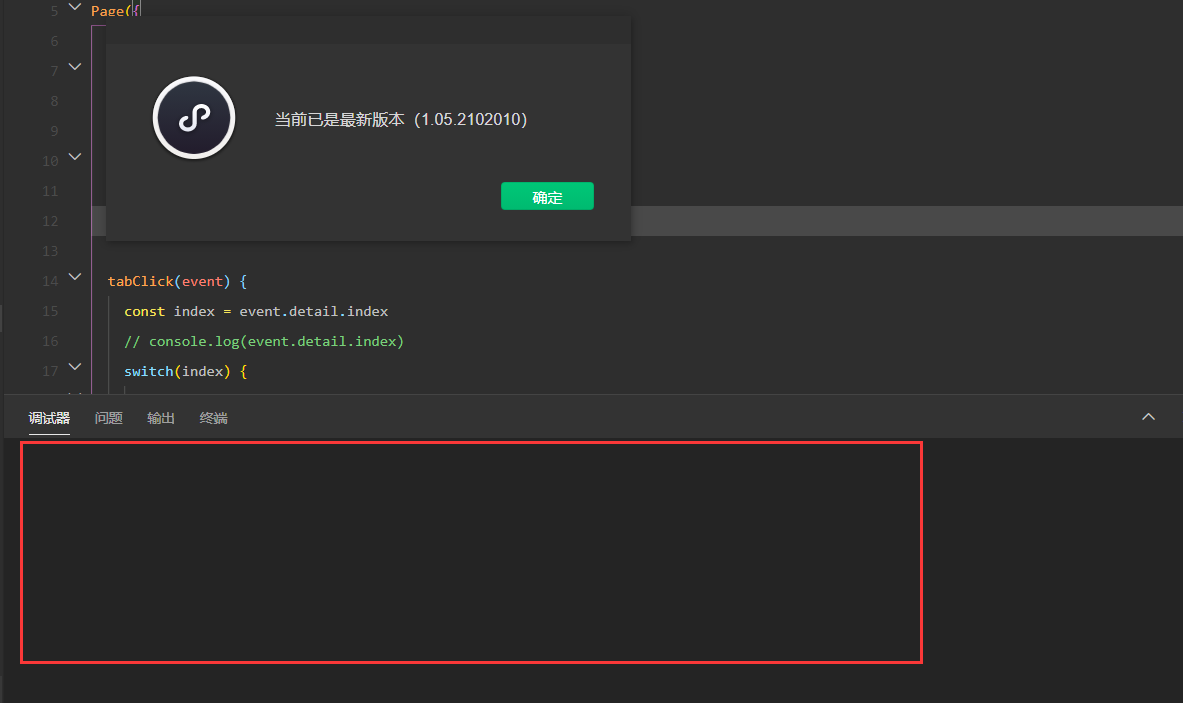The width and height of the screenshot is (1183, 703).
Task: Collapse the bottom panel with chevron
Action: tap(1148, 416)
